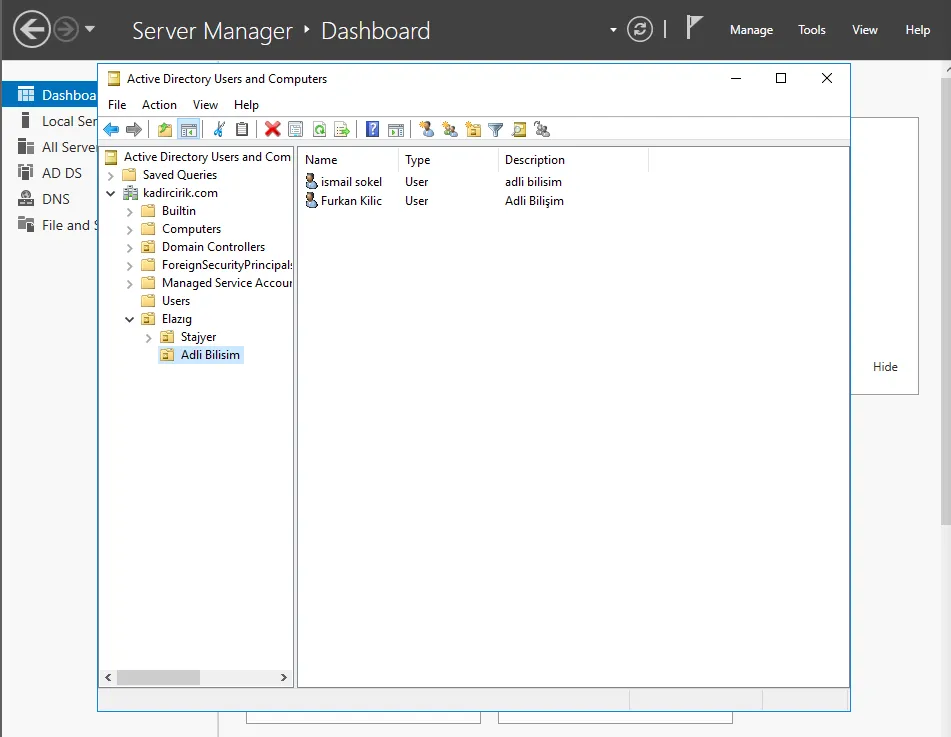Select the Users container in tree
The width and height of the screenshot is (951, 737).
point(175,301)
